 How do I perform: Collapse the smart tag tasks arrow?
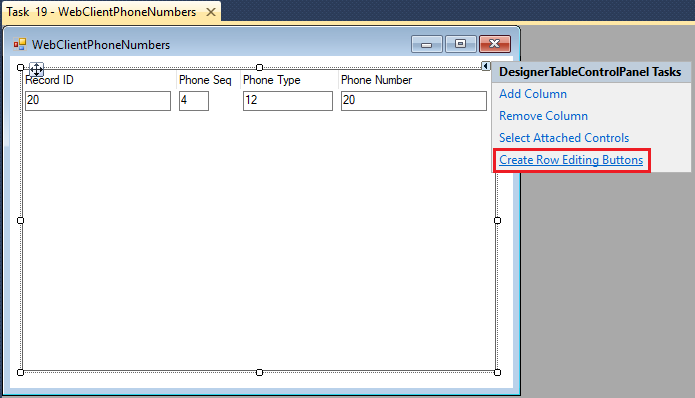click(x=486, y=66)
